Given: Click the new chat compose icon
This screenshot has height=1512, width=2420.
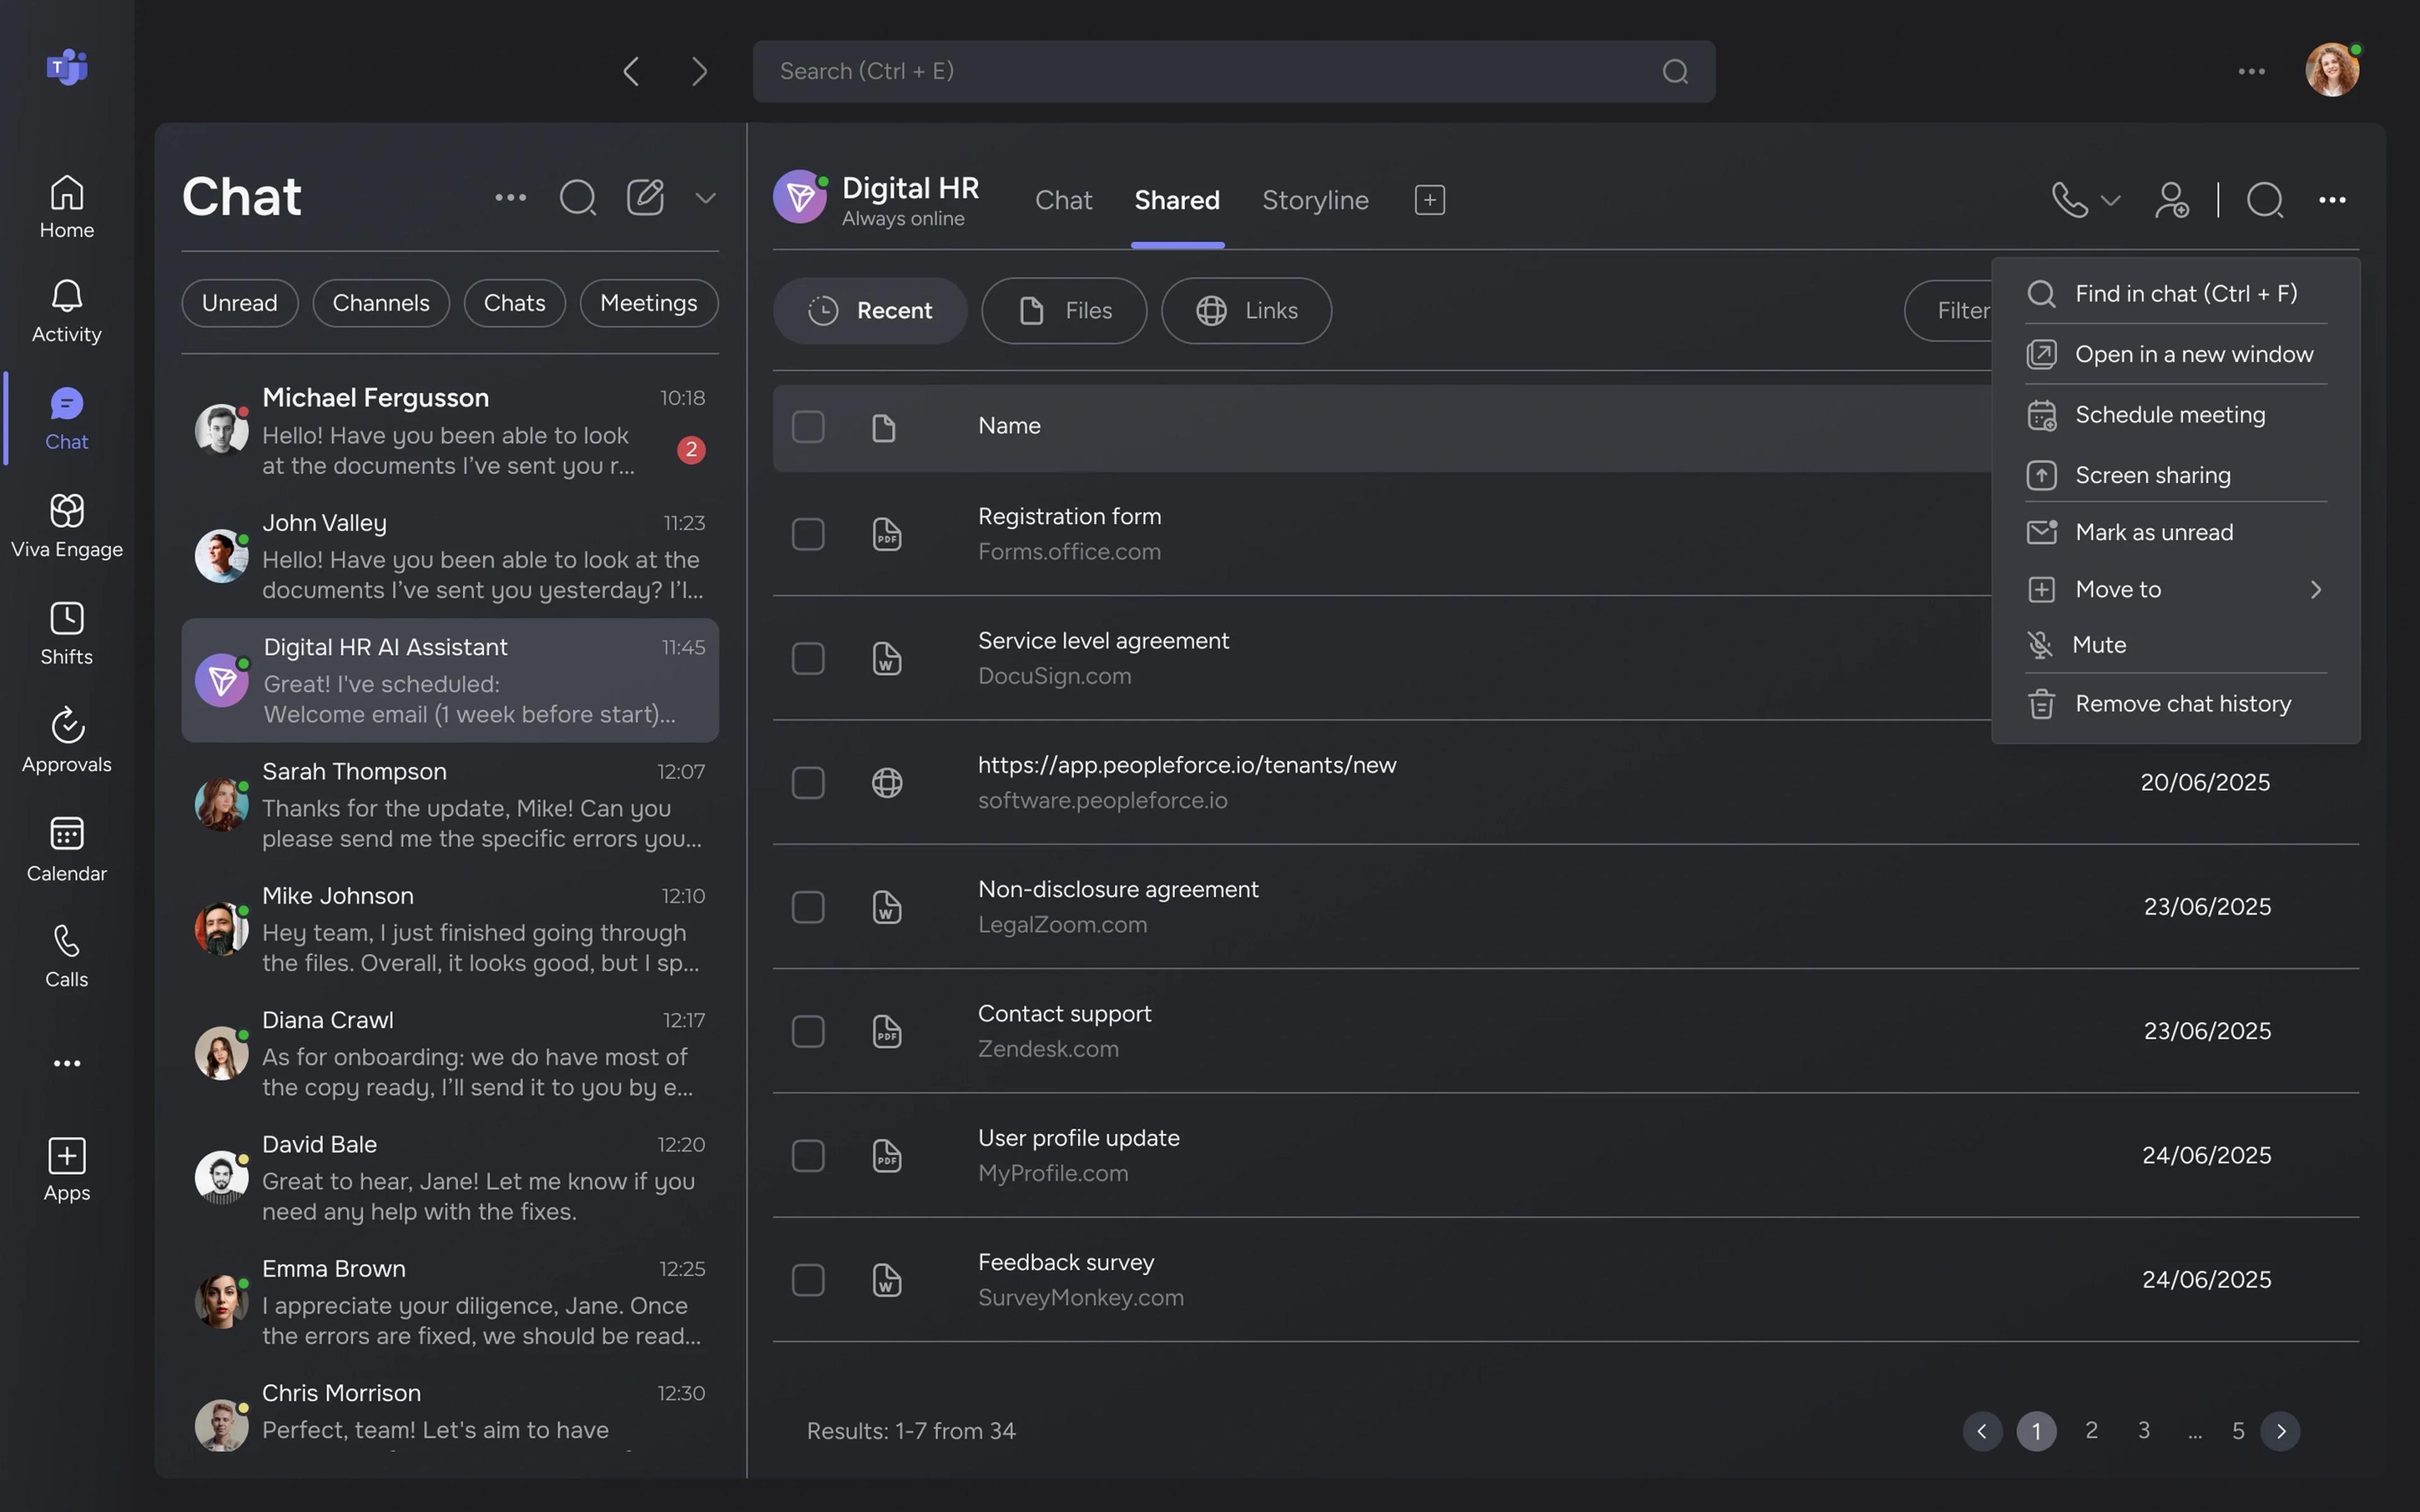Looking at the screenshot, I should pos(645,197).
